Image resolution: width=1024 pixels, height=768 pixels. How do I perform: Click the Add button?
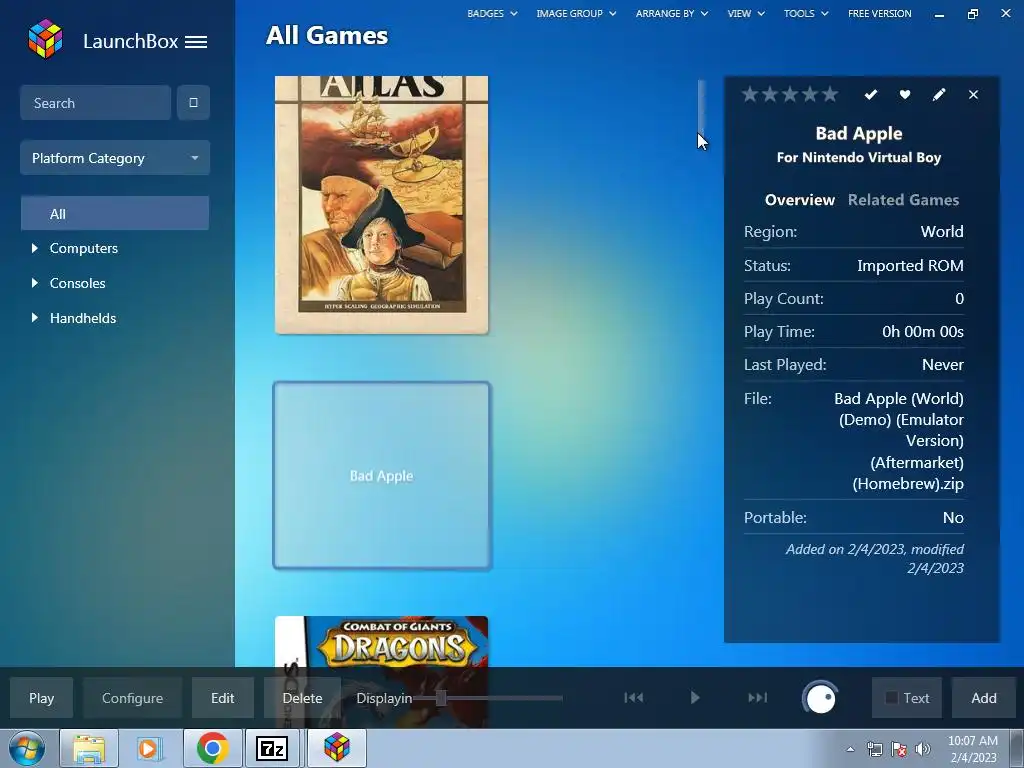[984, 698]
